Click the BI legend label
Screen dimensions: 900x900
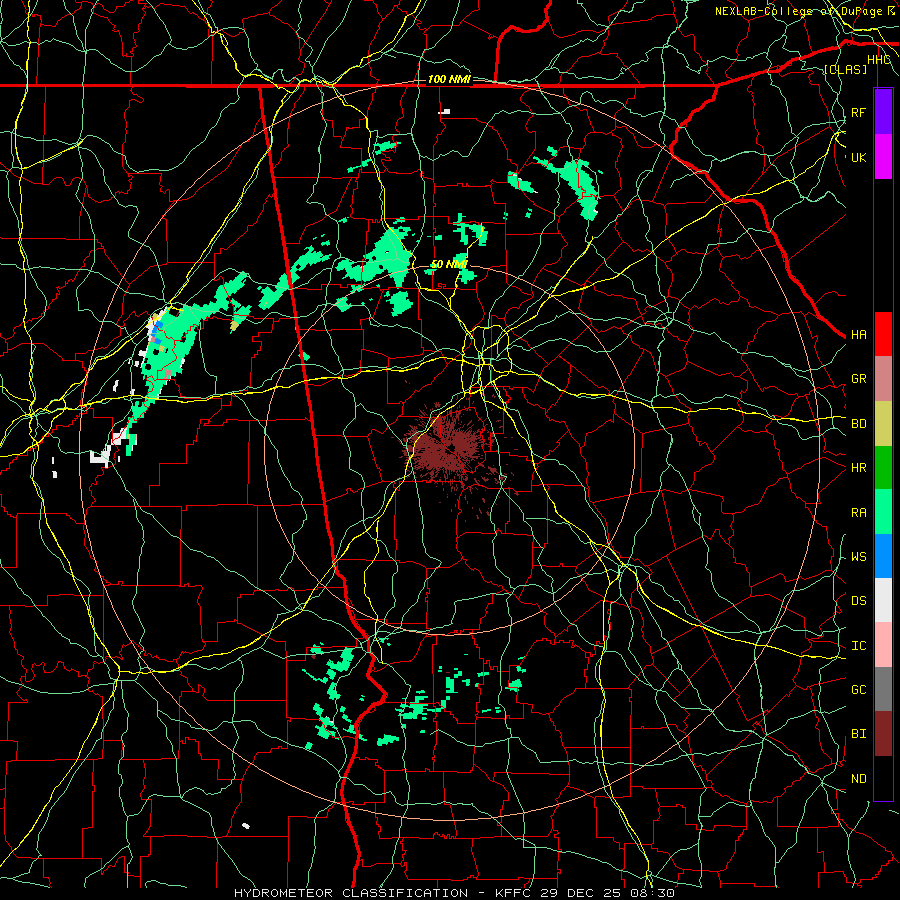859,734
